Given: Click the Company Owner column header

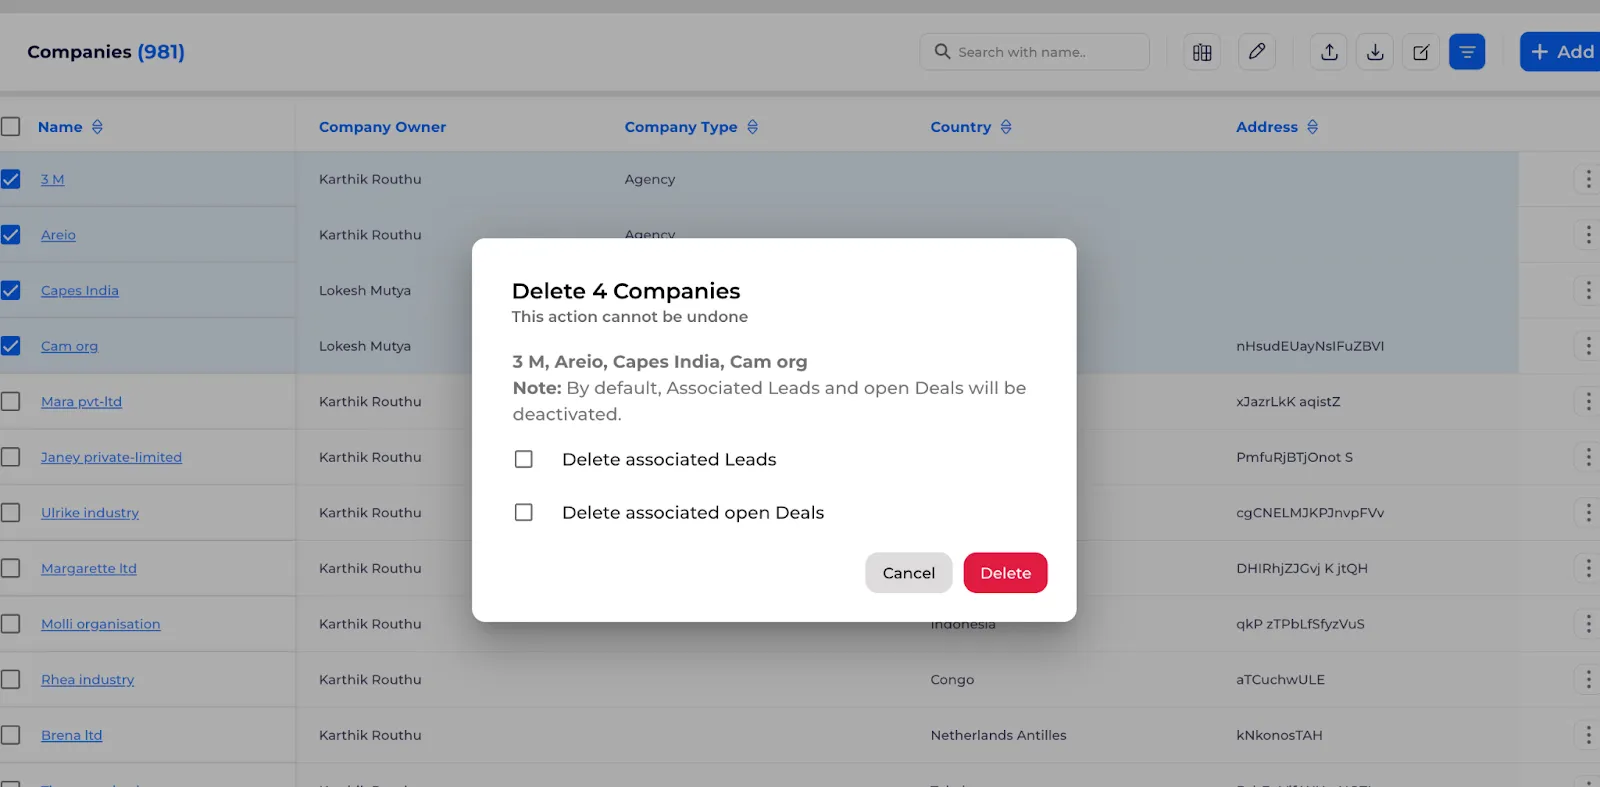Looking at the screenshot, I should (x=382, y=127).
